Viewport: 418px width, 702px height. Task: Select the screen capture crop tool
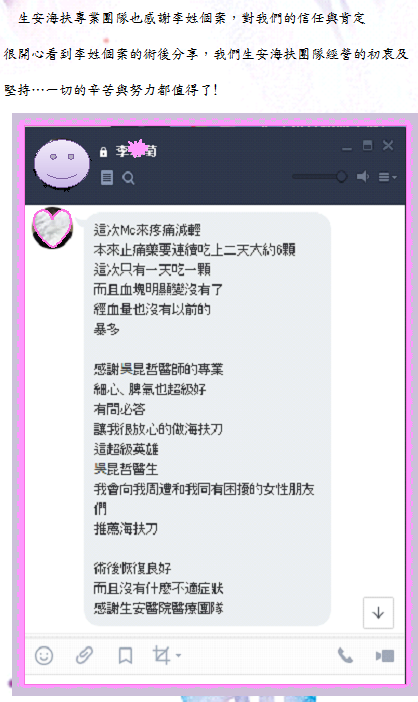click(x=162, y=655)
